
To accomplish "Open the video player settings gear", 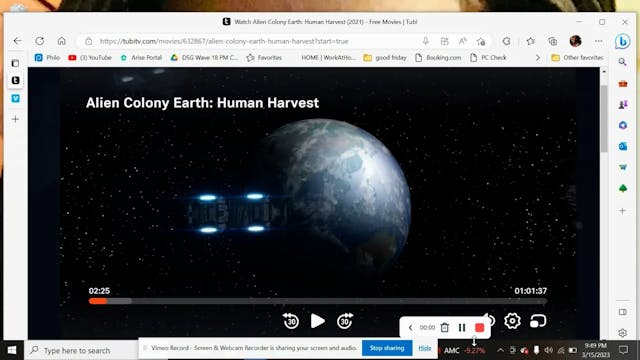I will 512,321.
